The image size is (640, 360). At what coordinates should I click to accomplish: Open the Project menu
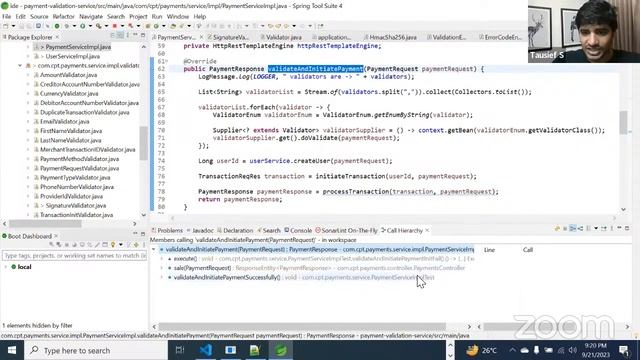pos(138,16)
